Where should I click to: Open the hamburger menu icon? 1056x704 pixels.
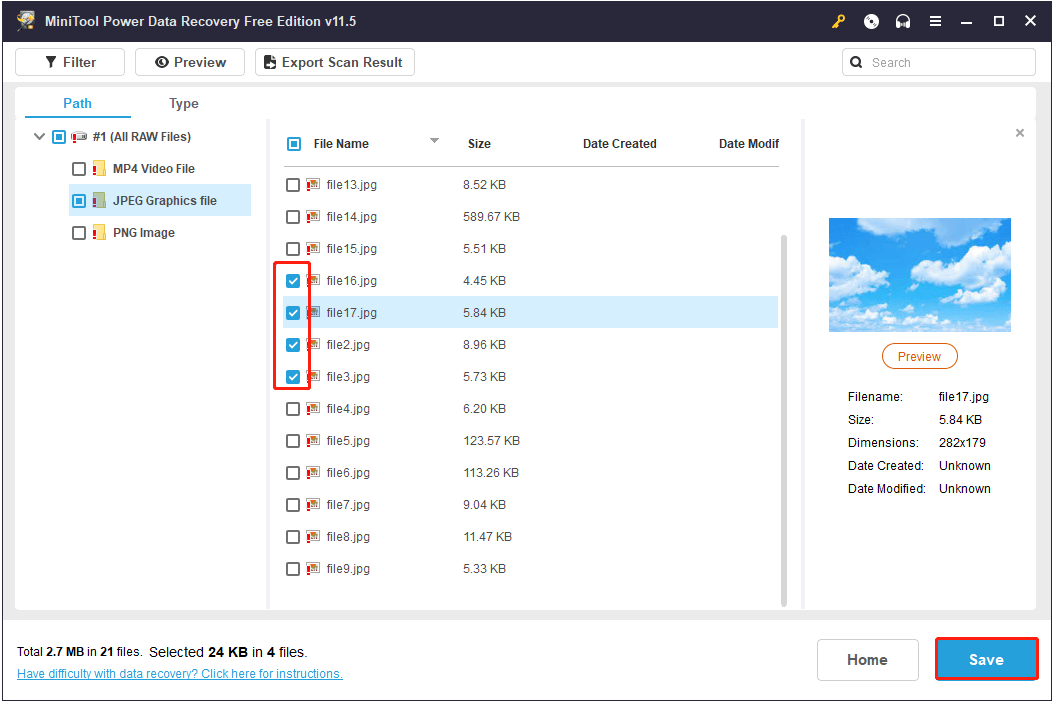coord(935,21)
